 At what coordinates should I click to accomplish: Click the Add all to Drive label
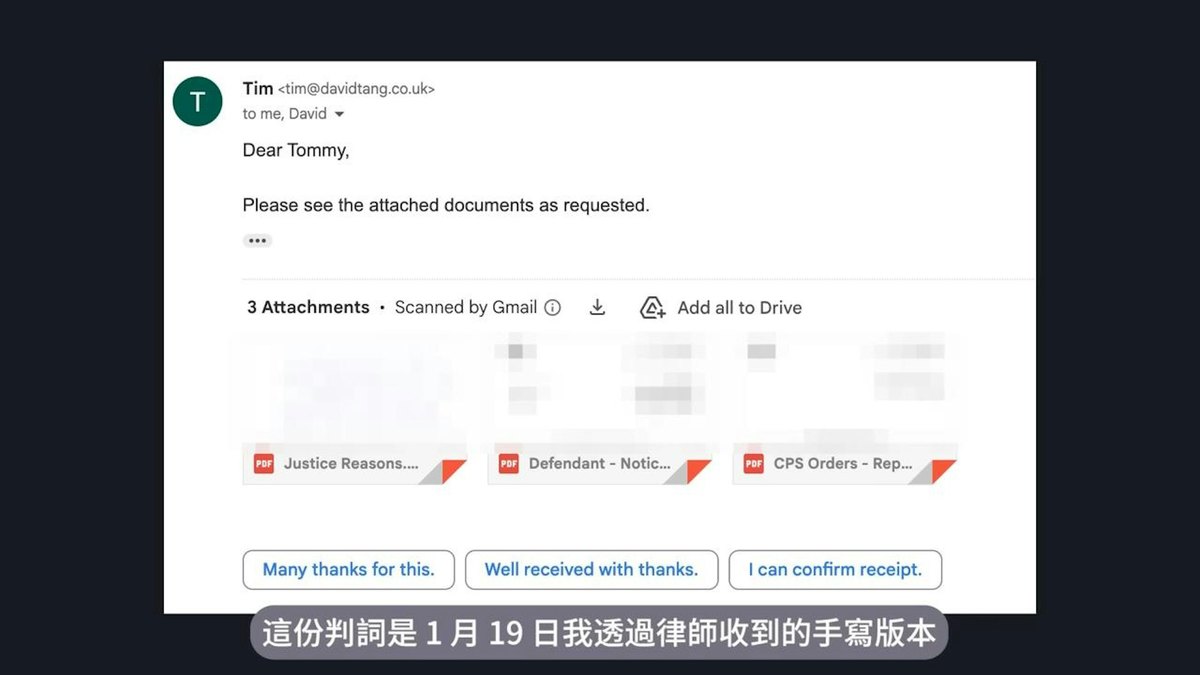coord(740,308)
